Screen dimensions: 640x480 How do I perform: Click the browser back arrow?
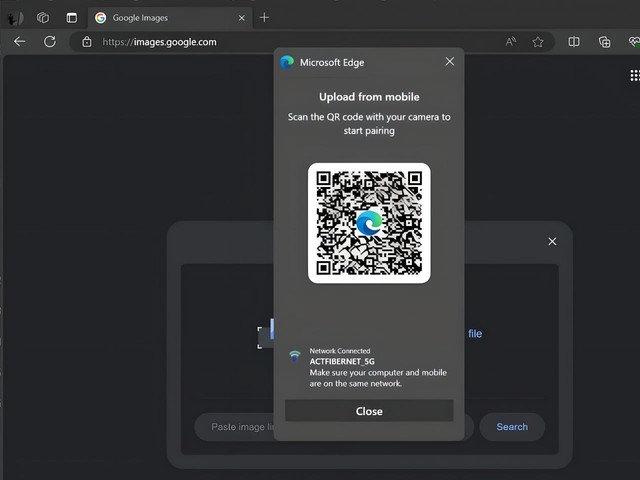pos(20,41)
